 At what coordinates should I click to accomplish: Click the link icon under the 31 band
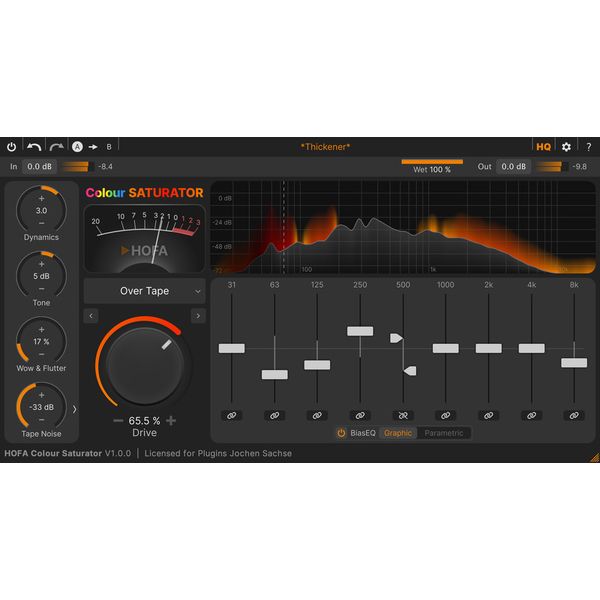(x=231, y=415)
